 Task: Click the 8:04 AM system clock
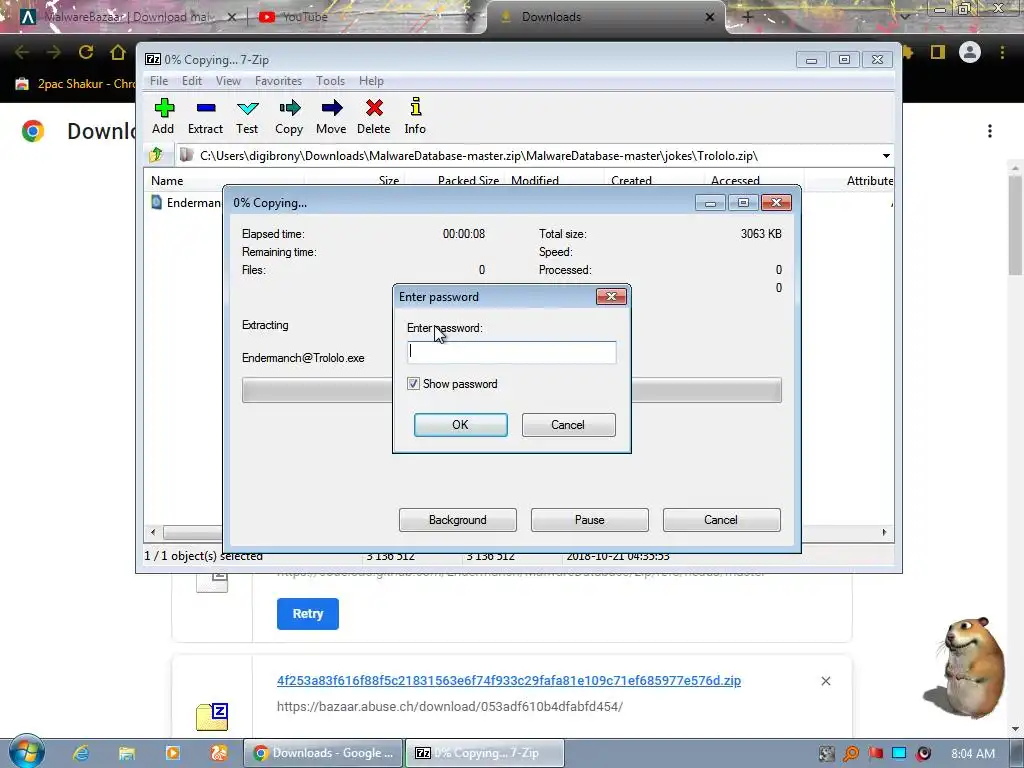[x=973, y=754]
